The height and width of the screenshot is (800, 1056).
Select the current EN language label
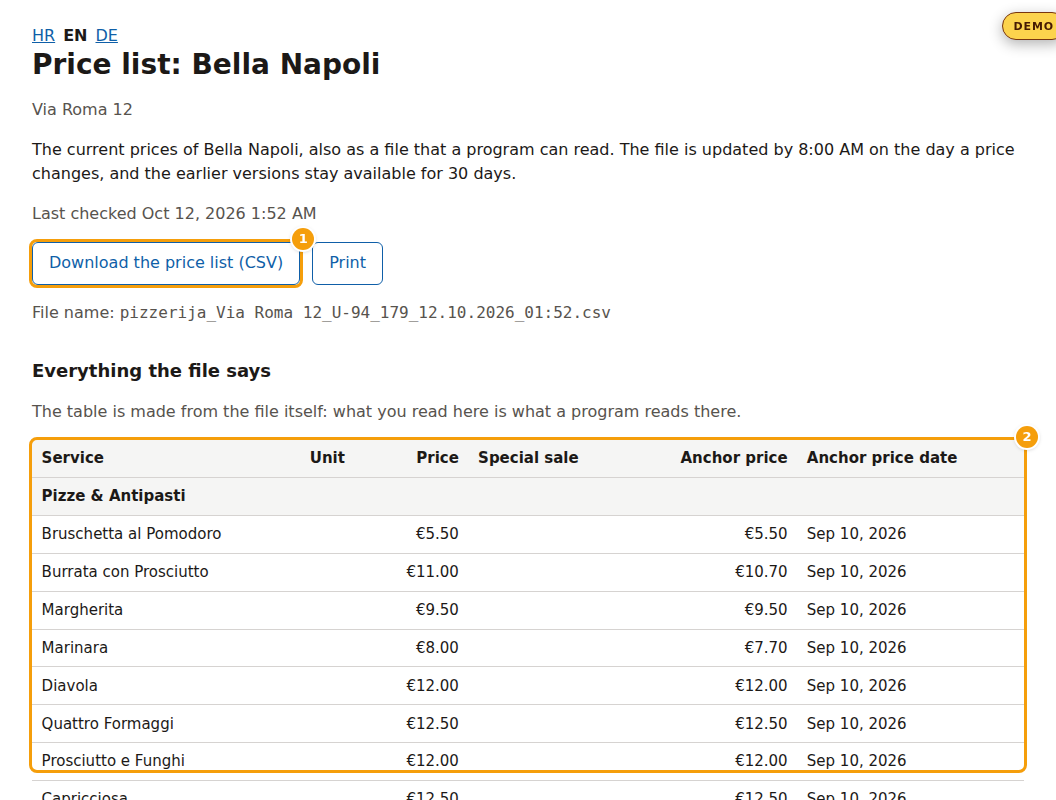click(x=75, y=35)
